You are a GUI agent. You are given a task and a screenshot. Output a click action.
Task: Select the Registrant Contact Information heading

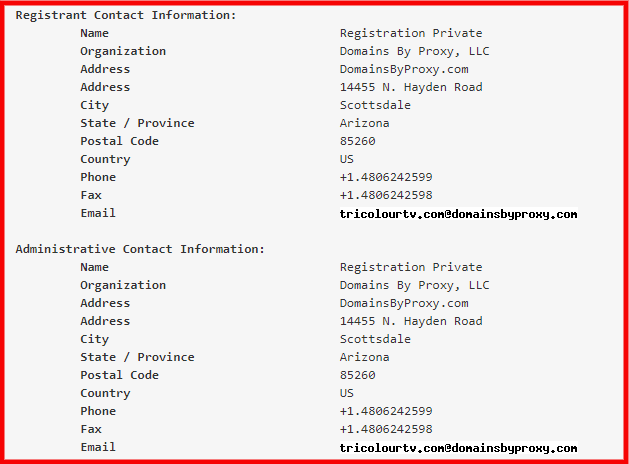pyautogui.click(x=126, y=15)
